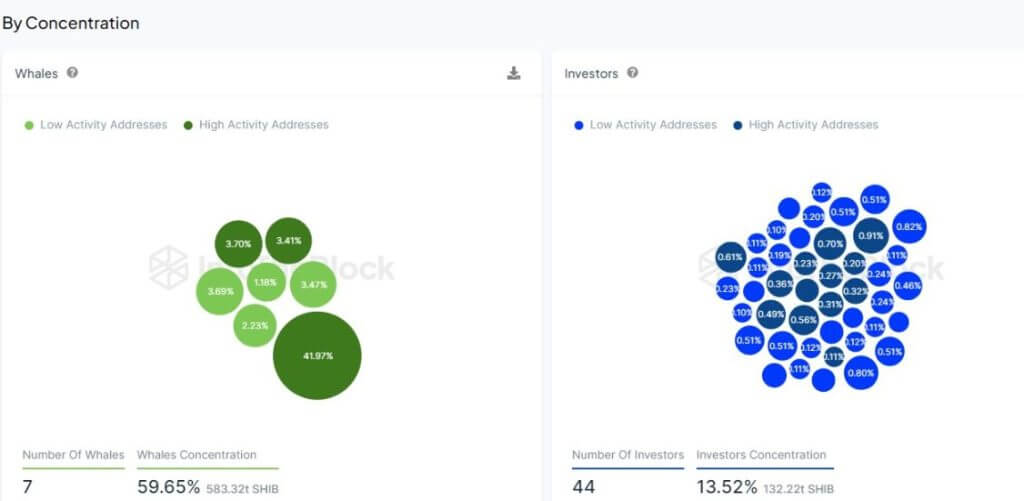This screenshot has height=501, width=1024.
Task: Download the Whales chart data
Action: click(514, 73)
